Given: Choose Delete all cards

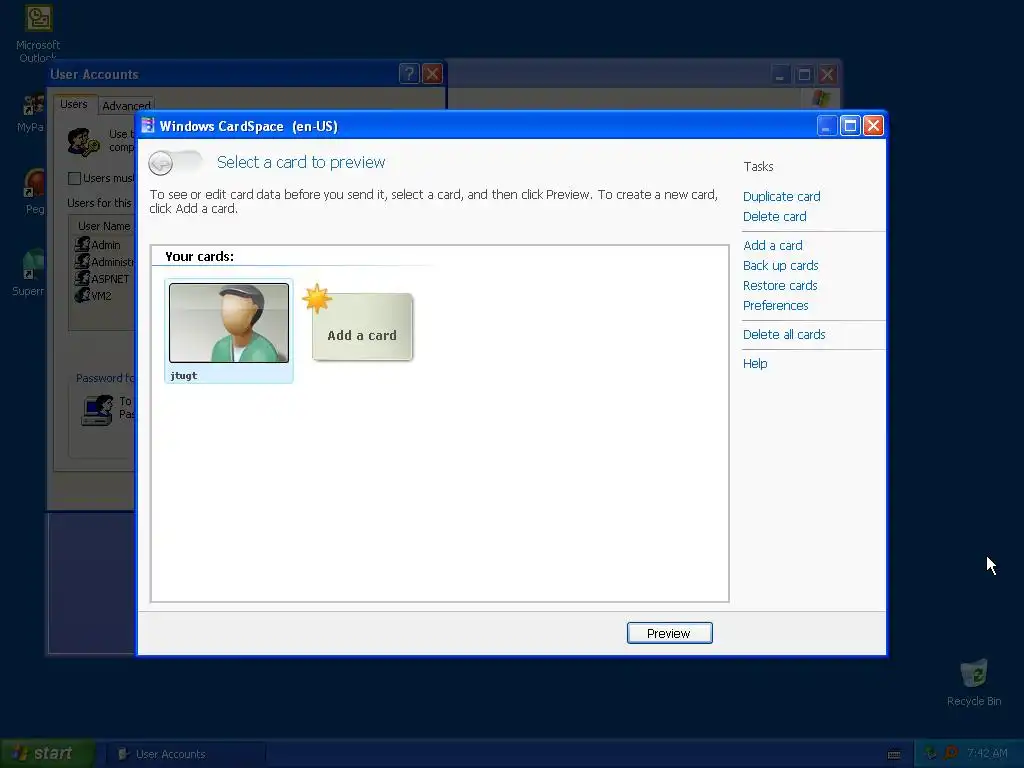Looking at the screenshot, I should [x=784, y=335].
